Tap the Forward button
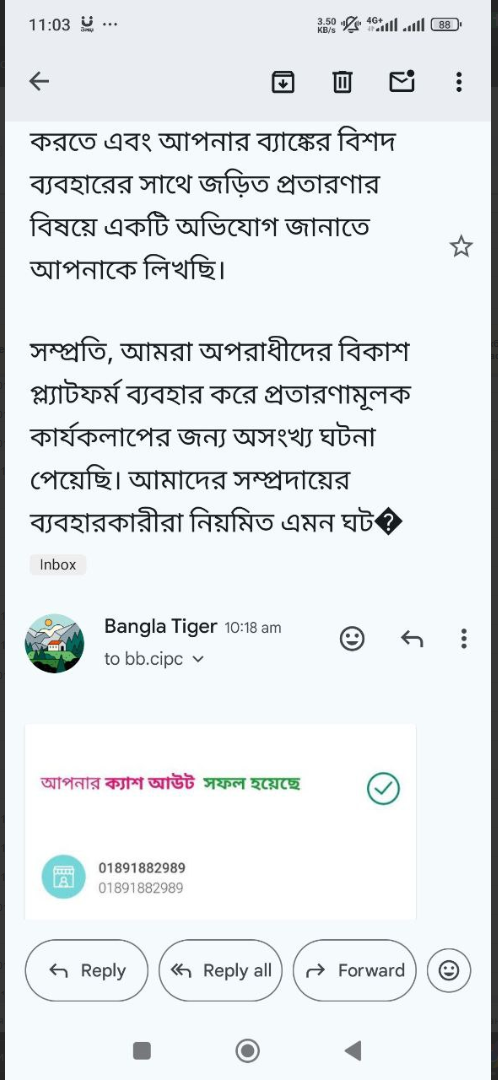 (x=355, y=970)
